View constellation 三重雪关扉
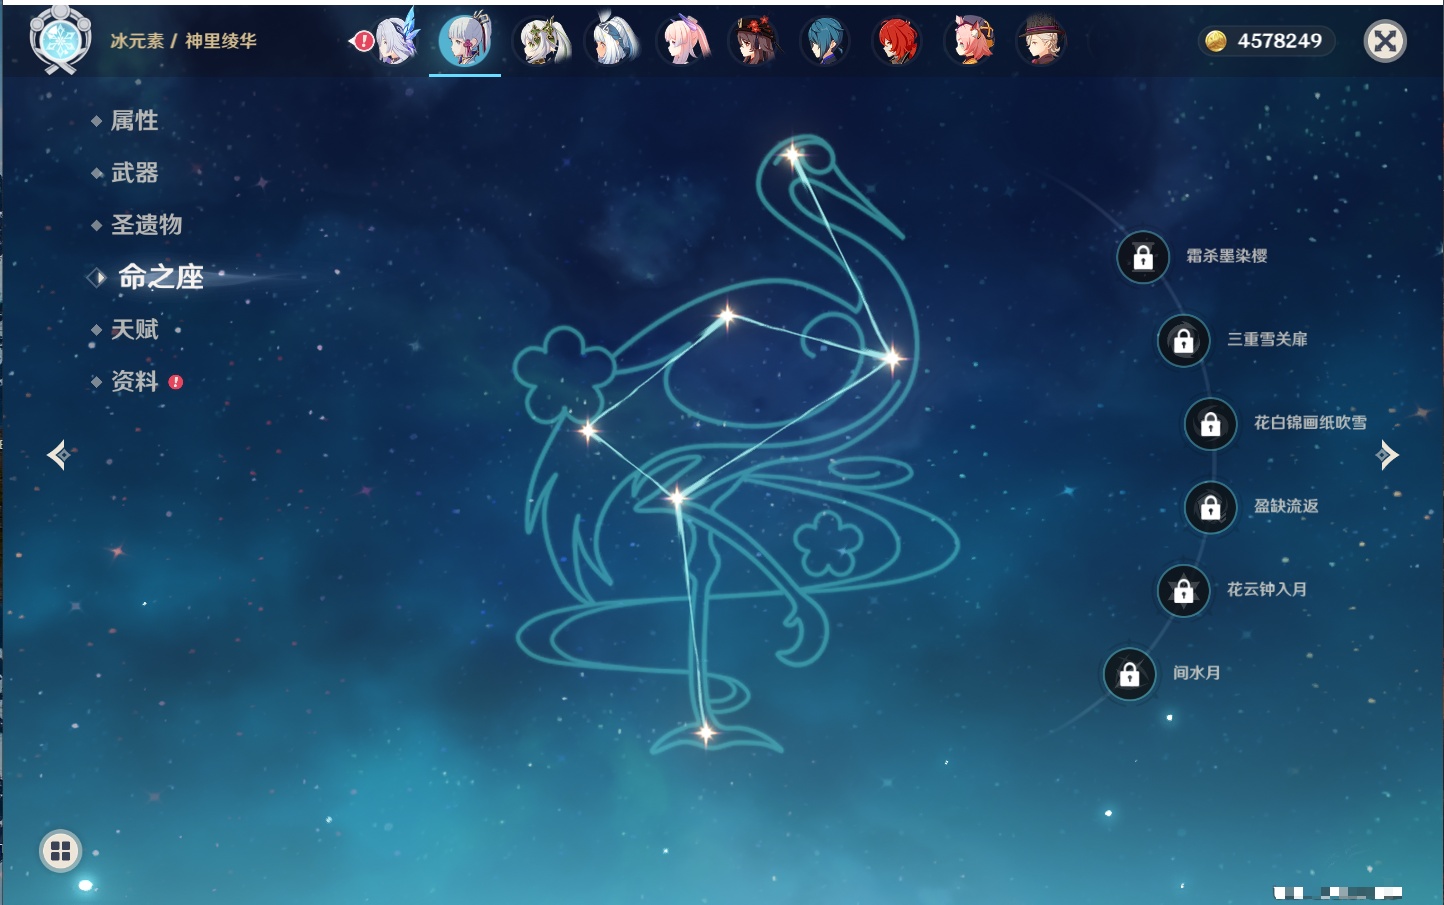1444x905 pixels. pyautogui.click(x=1267, y=339)
